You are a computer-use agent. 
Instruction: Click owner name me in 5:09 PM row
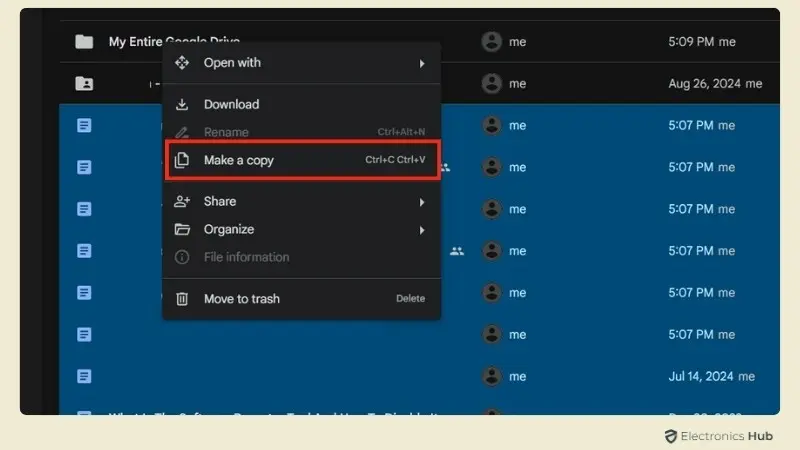tap(517, 42)
